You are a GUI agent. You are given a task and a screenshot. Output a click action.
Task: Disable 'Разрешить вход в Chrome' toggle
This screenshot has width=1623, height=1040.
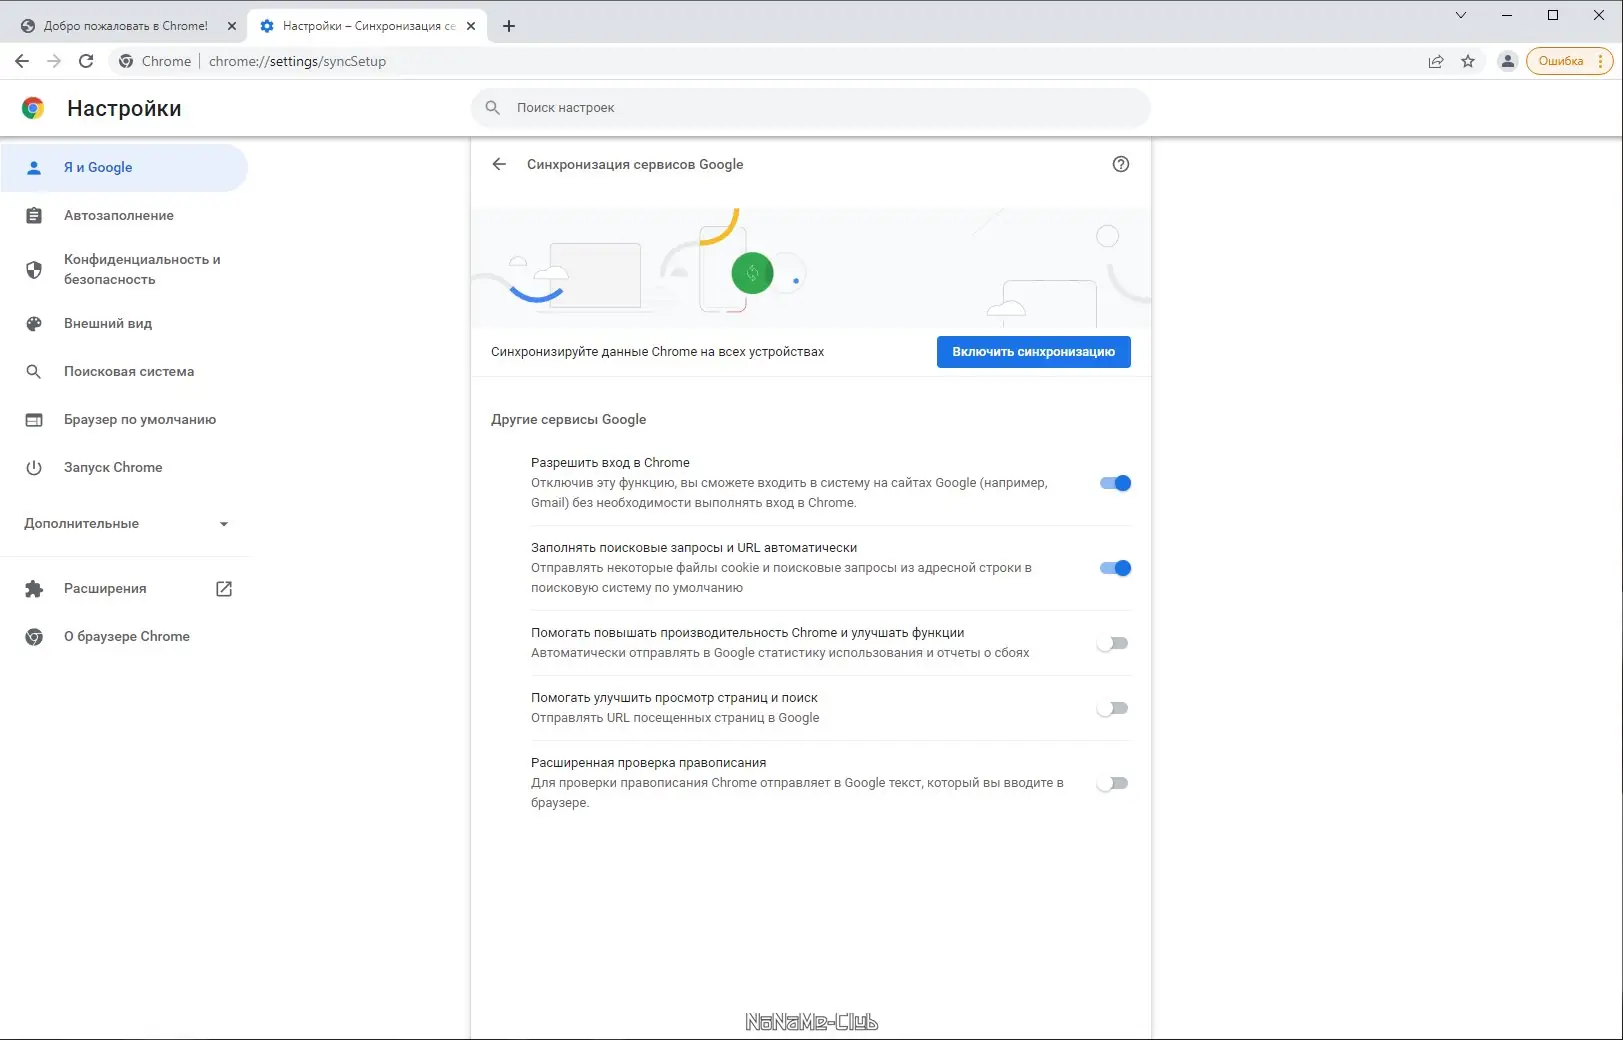(x=1114, y=483)
